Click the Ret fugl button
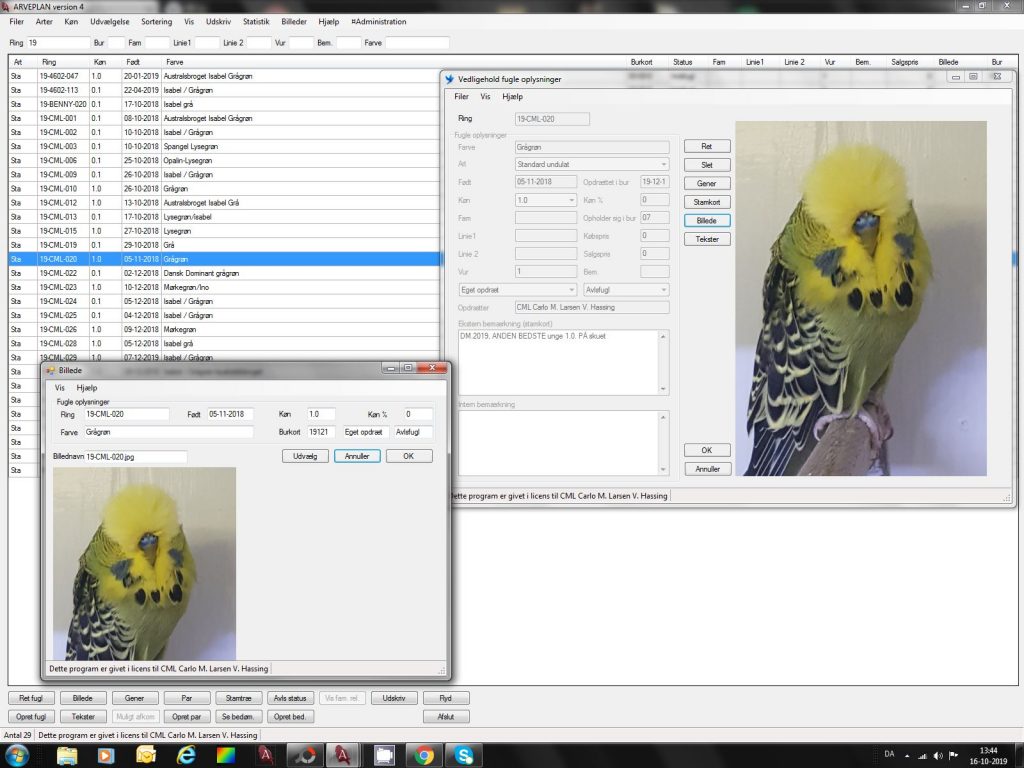 pyautogui.click(x=31, y=698)
